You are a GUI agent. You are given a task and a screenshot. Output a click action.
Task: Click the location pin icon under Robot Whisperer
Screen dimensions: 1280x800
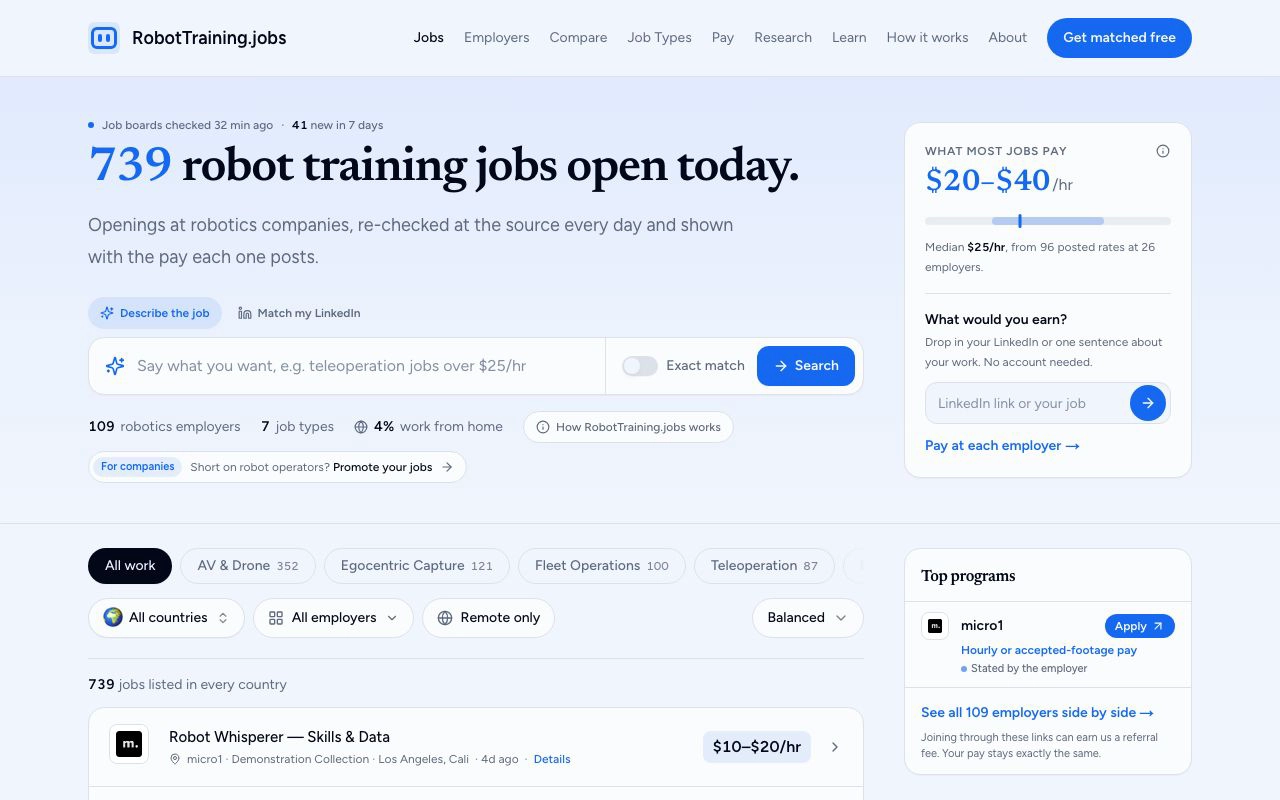[x=175, y=759]
